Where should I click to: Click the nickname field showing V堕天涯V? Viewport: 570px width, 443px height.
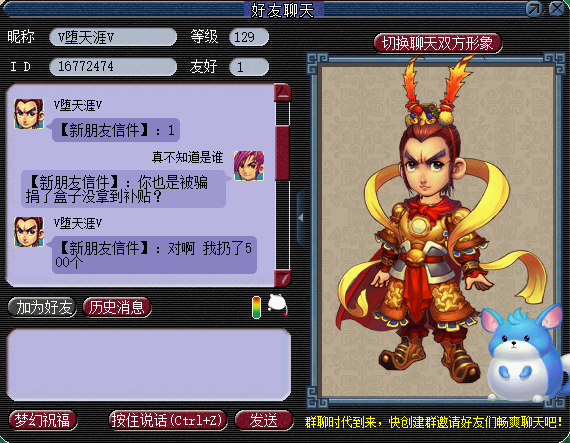pyautogui.click(x=113, y=37)
